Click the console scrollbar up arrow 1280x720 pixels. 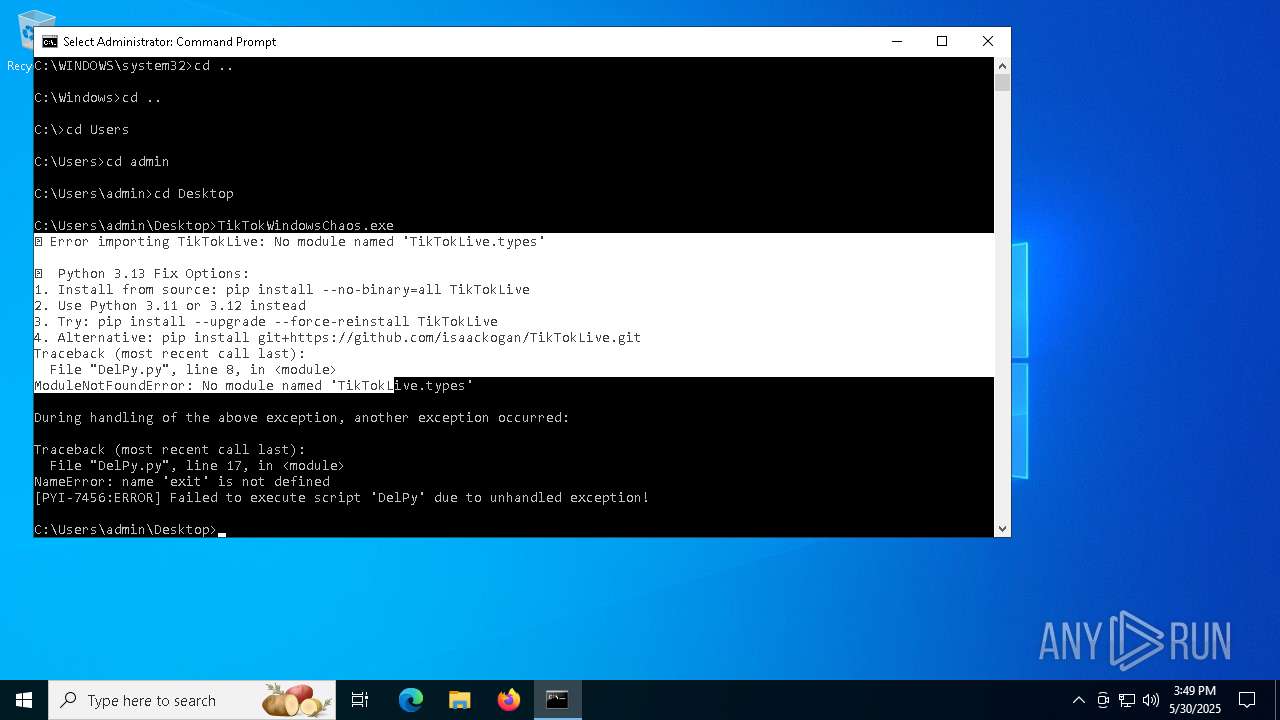point(1002,65)
